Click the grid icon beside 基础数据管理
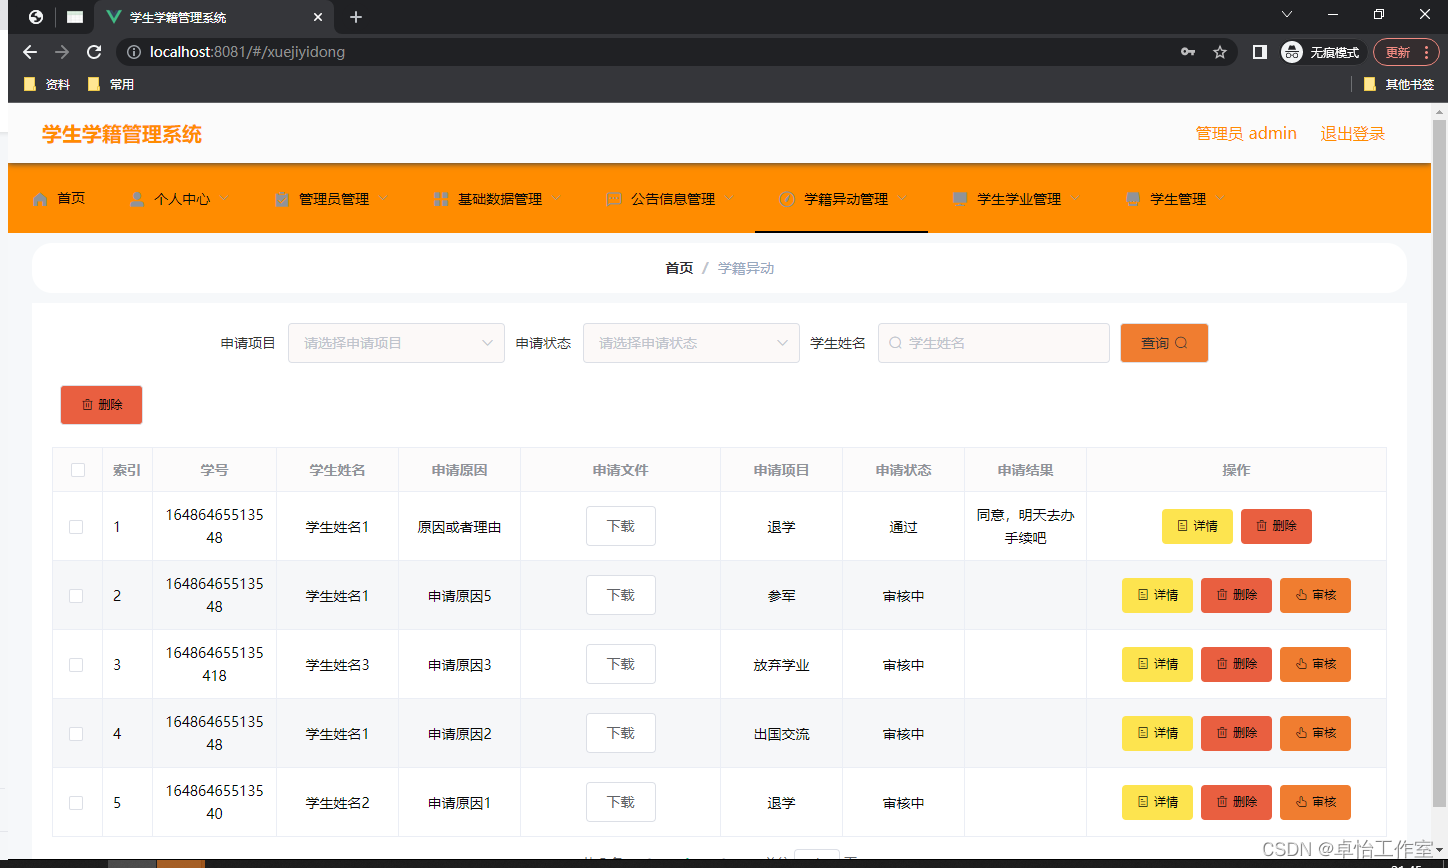Viewport: 1448px width, 868px height. pyautogui.click(x=441, y=199)
